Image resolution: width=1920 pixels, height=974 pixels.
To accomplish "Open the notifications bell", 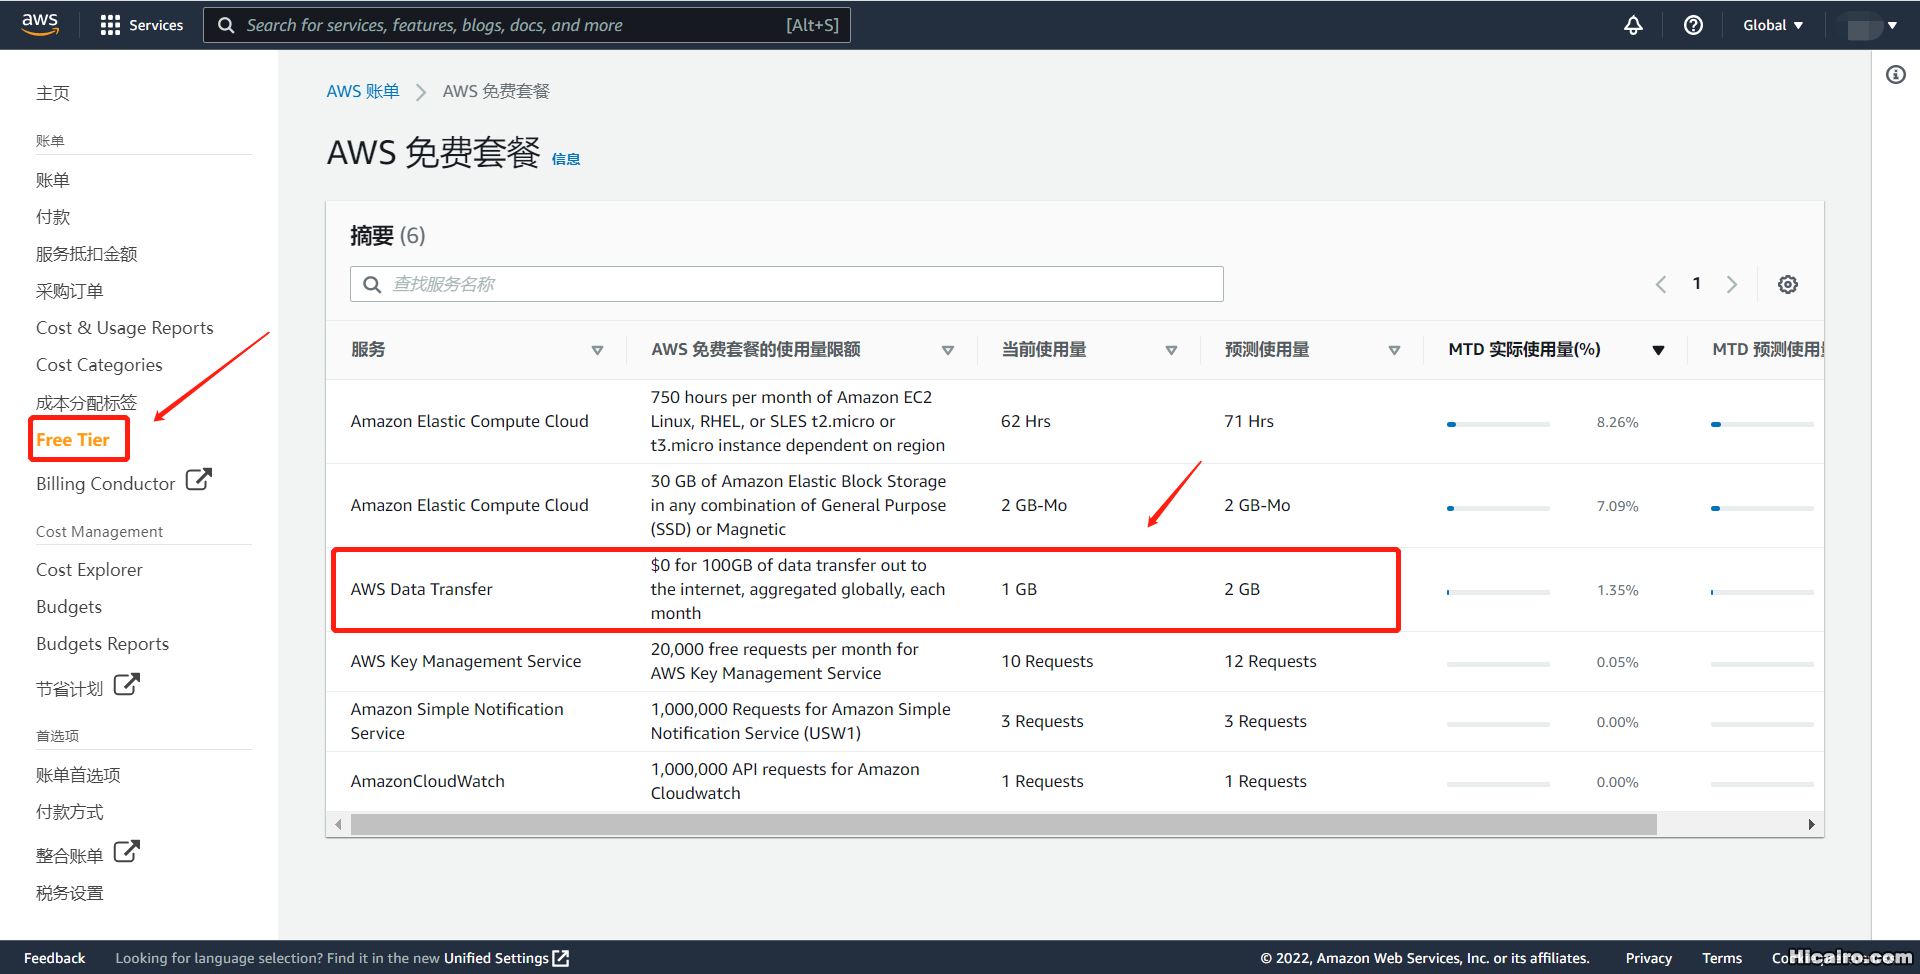I will point(1633,25).
